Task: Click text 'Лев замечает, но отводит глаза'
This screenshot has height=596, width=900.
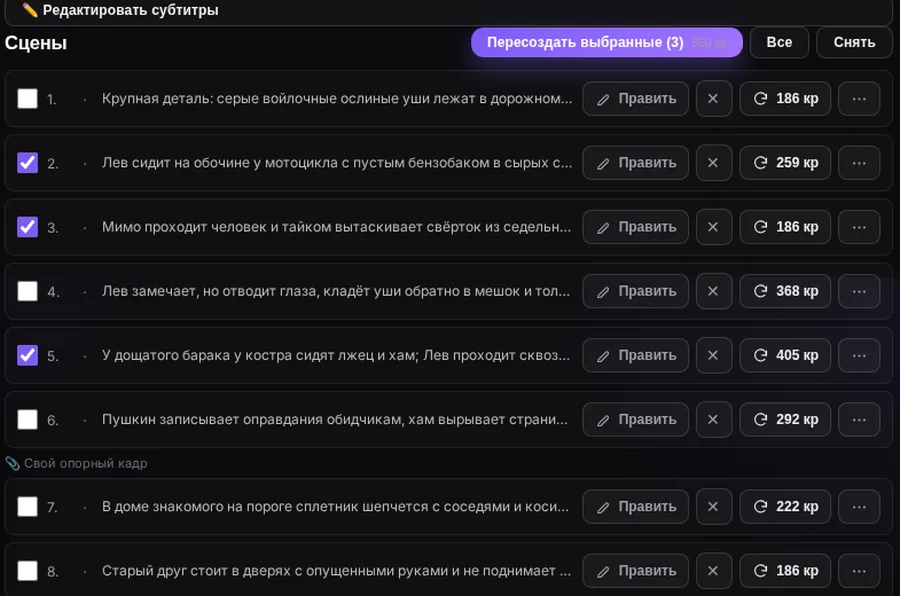Action: pos(211,291)
